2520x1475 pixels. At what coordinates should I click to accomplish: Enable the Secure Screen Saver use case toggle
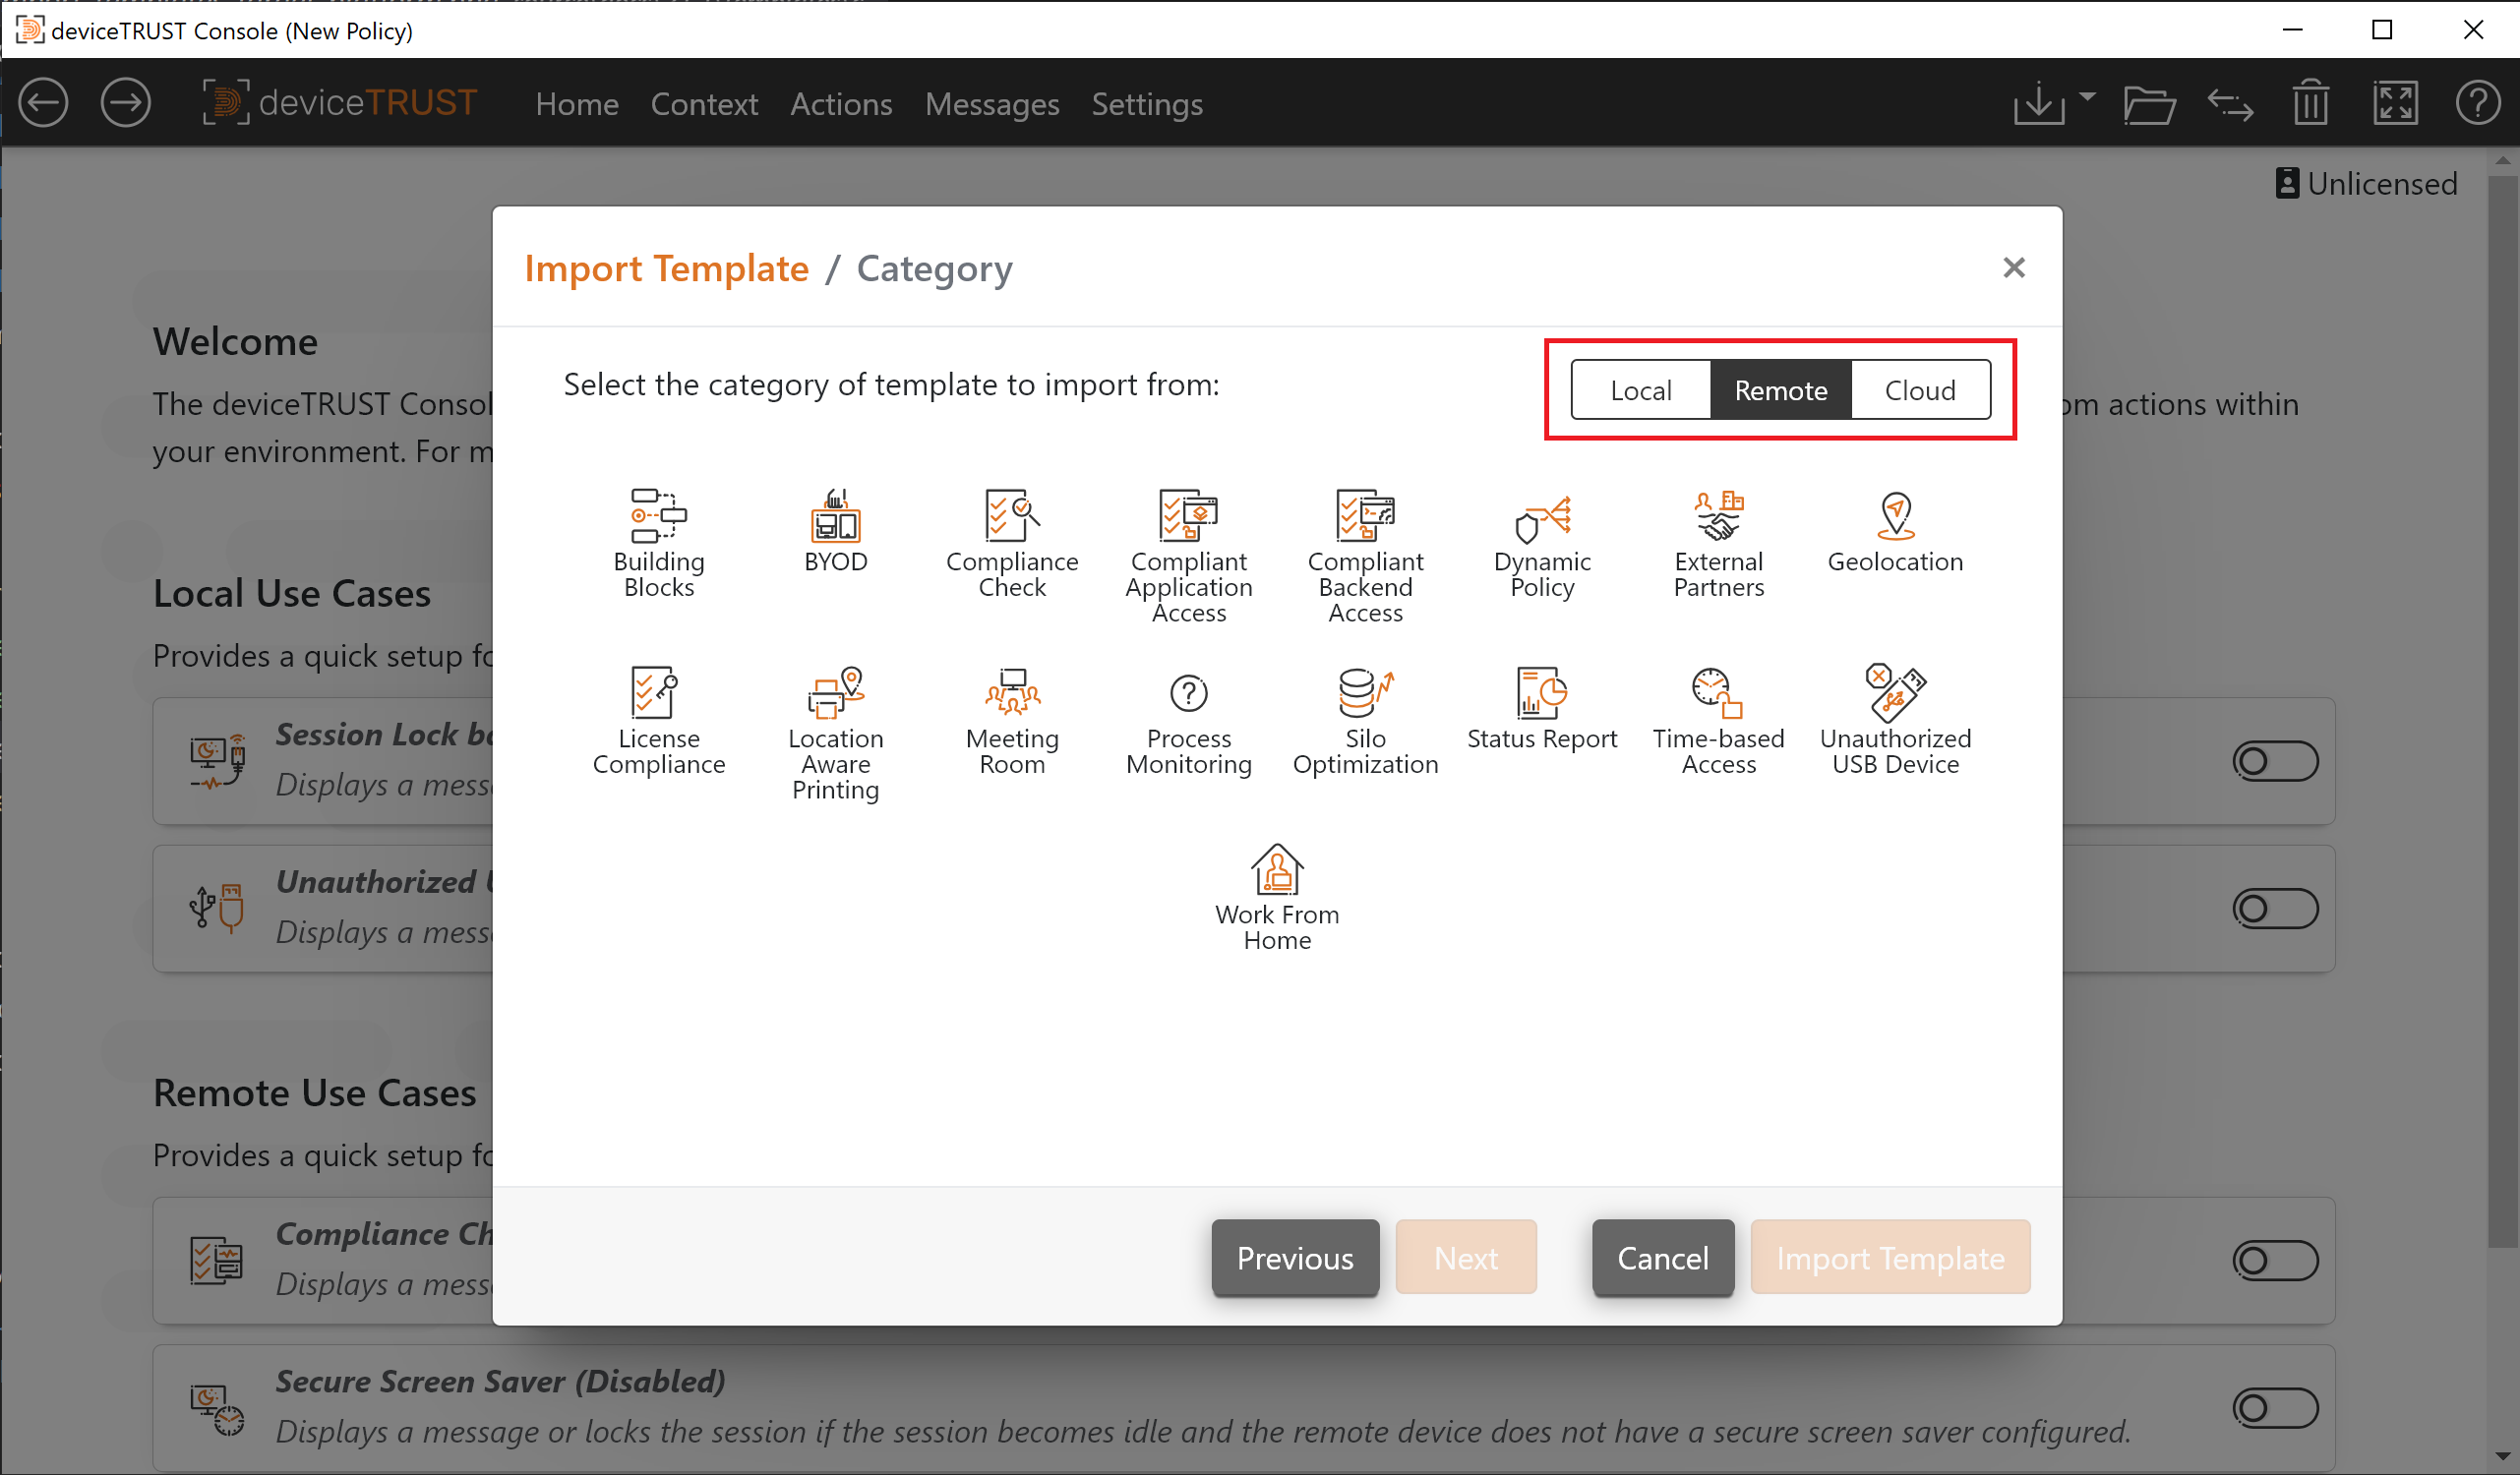tap(2275, 1408)
